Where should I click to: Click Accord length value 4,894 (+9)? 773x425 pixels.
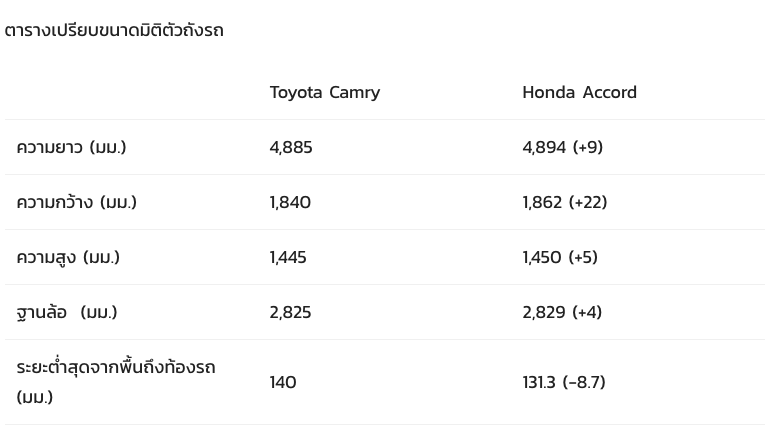562,147
